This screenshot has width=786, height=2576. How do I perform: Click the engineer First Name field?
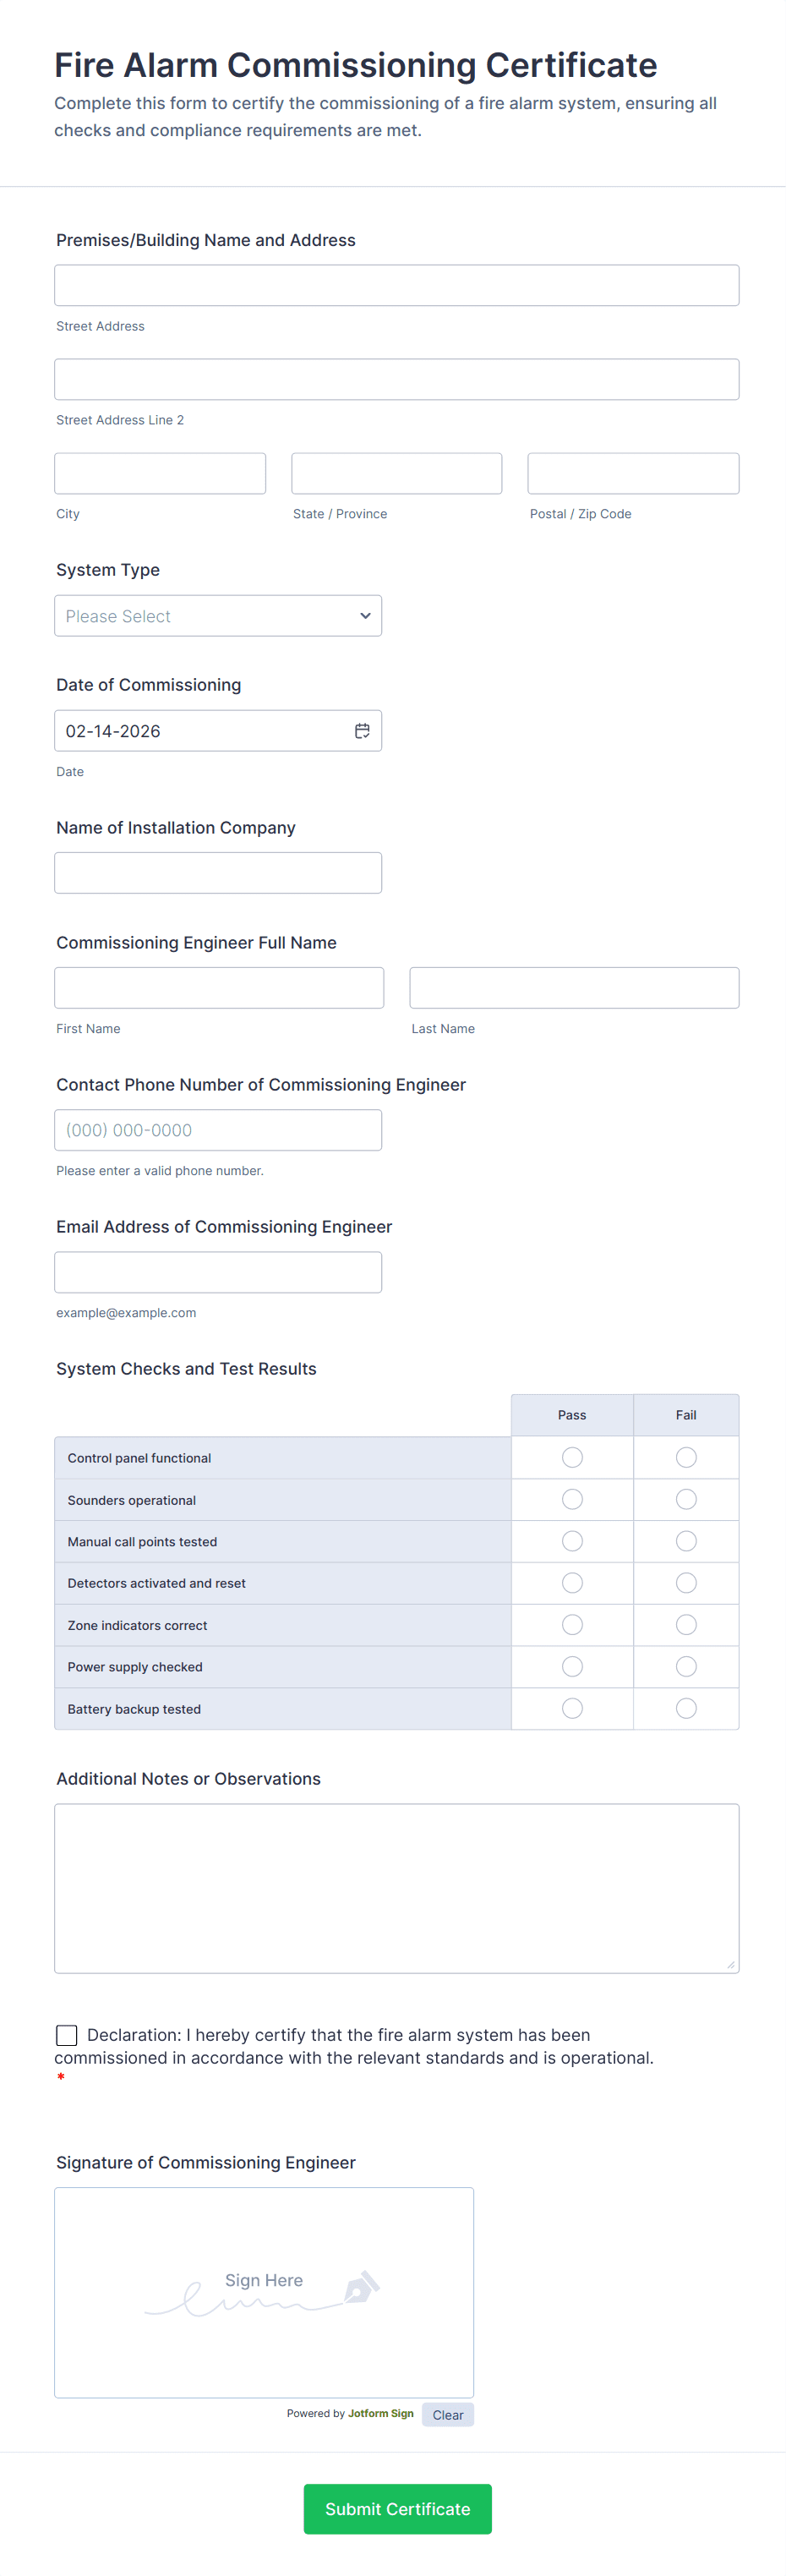point(219,988)
